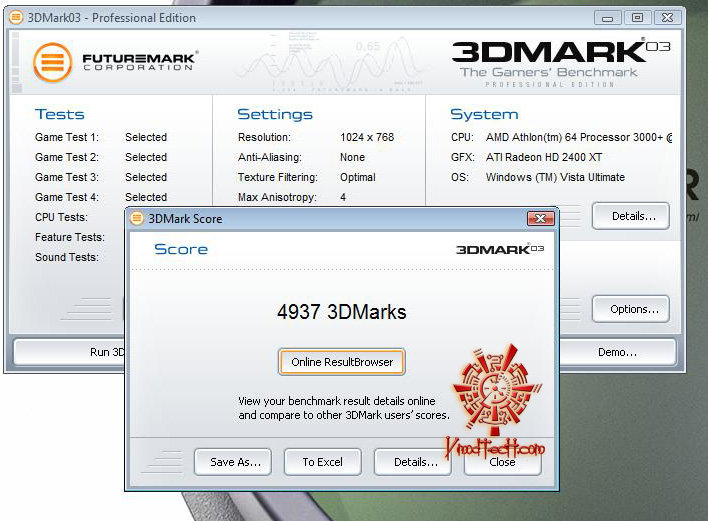Click the 'Game Test 2:' label
The height and width of the screenshot is (521, 708).
pyautogui.click(x=67, y=157)
